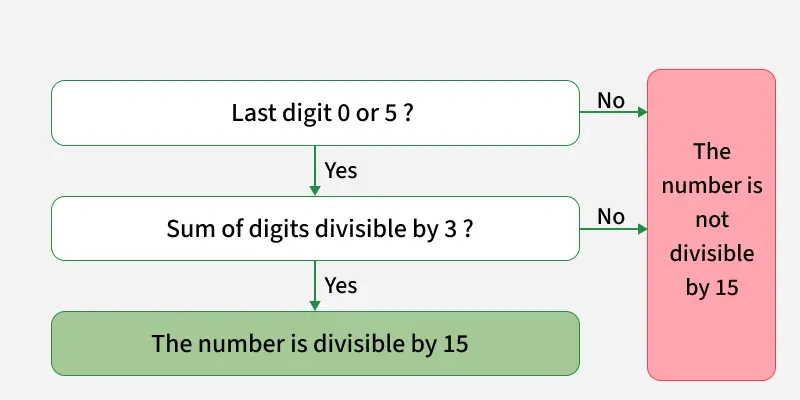The height and width of the screenshot is (400, 800).
Task: Select the red 'not divisible by 15' box
Action: pyautogui.click(x=711, y=224)
